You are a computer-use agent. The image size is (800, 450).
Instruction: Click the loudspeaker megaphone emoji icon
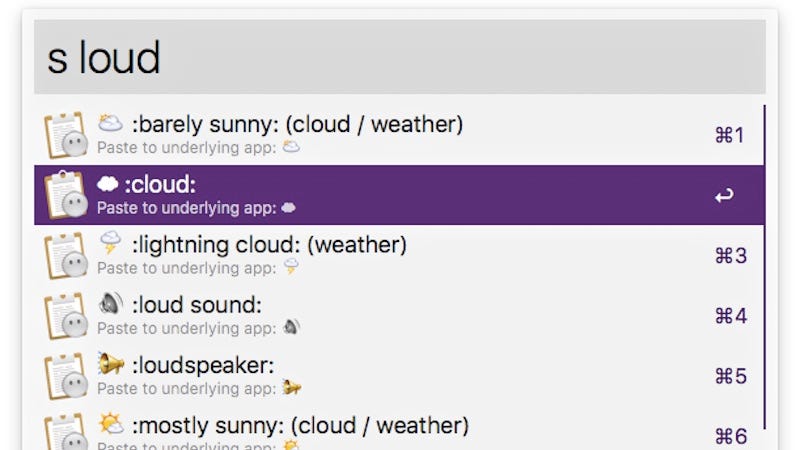coord(111,364)
